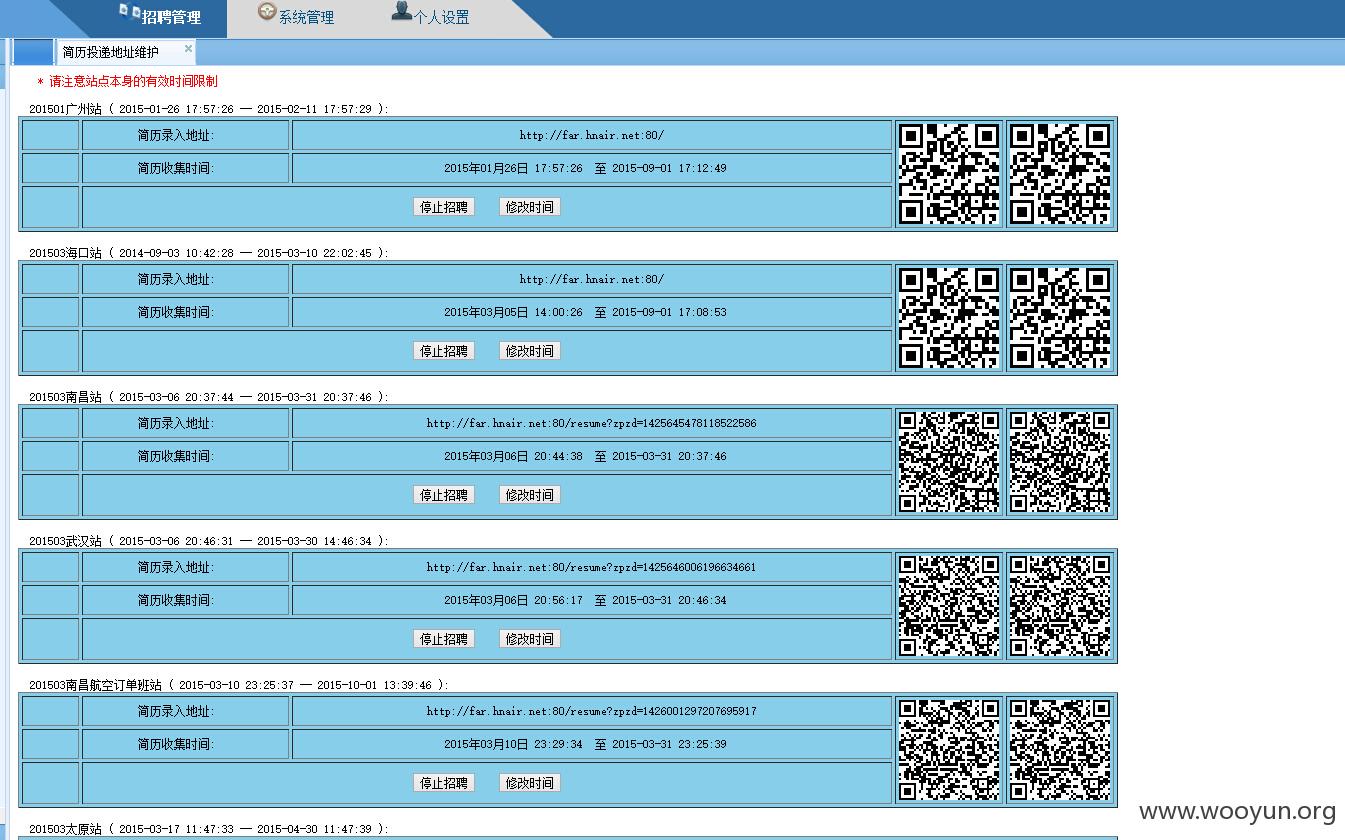Screen dimensions: 1345x840
Task: Click 停止招聘 for 201503海口站
Action: [444, 351]
